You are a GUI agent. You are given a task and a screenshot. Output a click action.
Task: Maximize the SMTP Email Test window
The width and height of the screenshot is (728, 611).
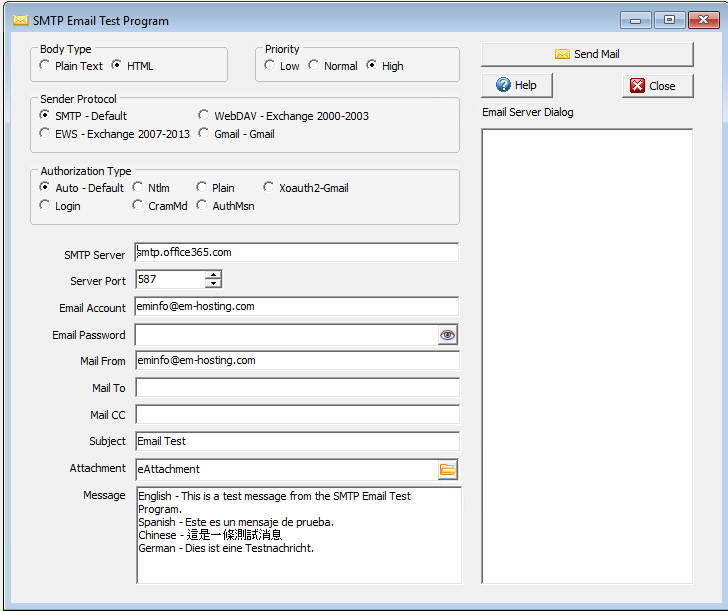(x=670, y=20)
